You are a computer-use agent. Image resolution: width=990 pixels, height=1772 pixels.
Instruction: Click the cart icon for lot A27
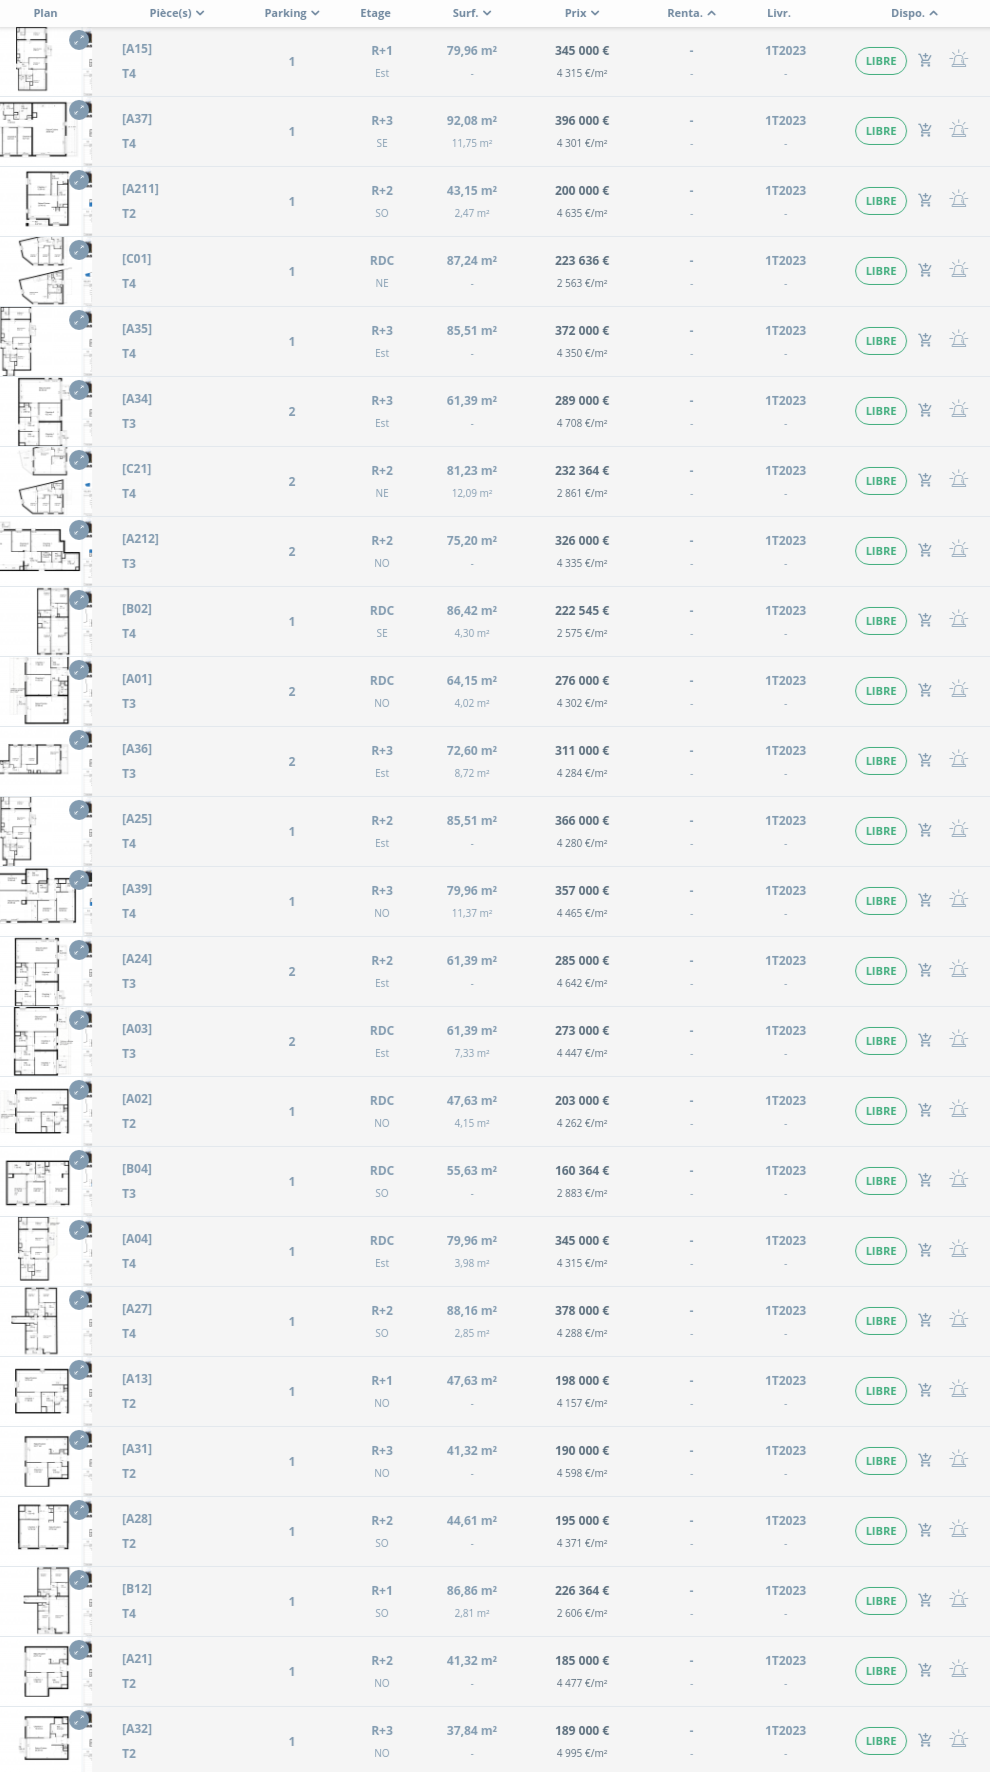point(925,1321)
